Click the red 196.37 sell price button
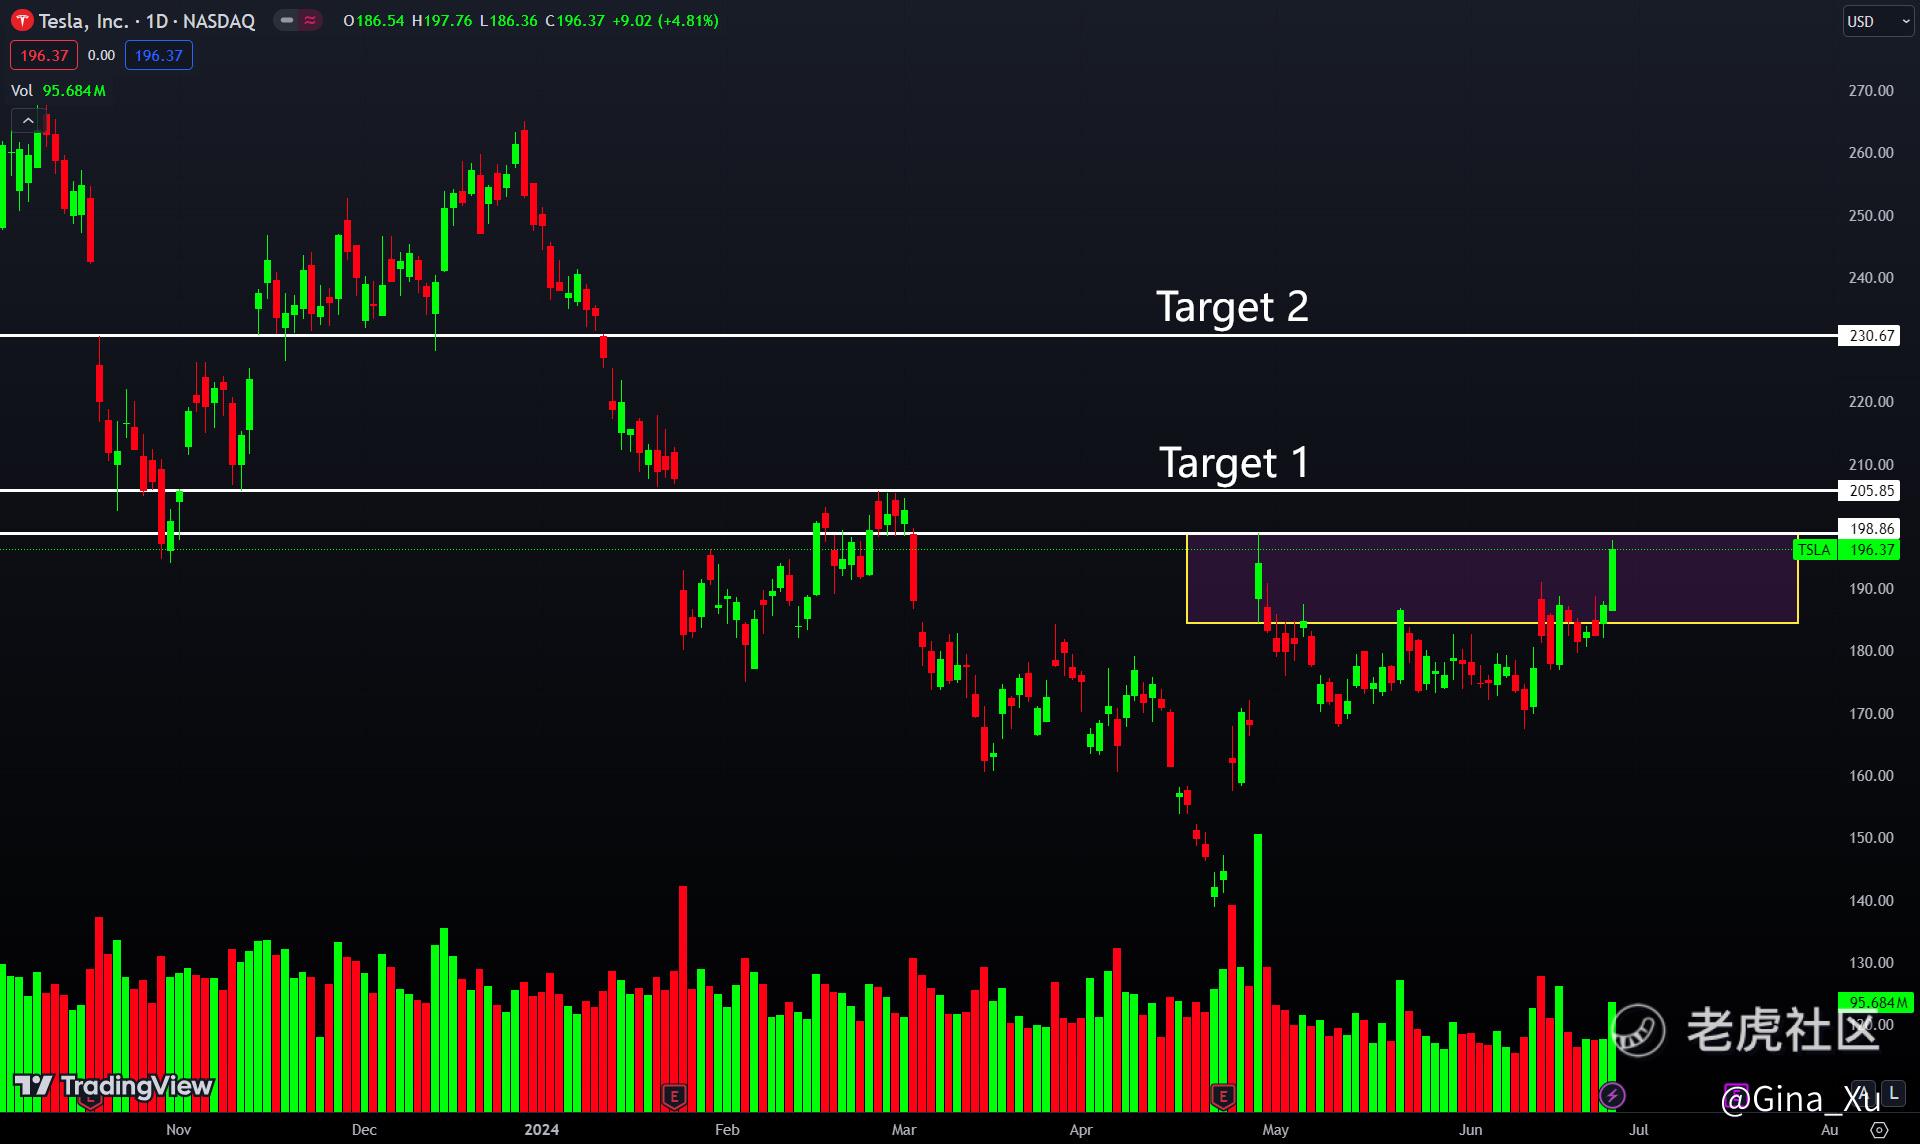Image resolution: width=1920 pixels, height=1144 pixels. pyautogui.click(x=44, y=55)
